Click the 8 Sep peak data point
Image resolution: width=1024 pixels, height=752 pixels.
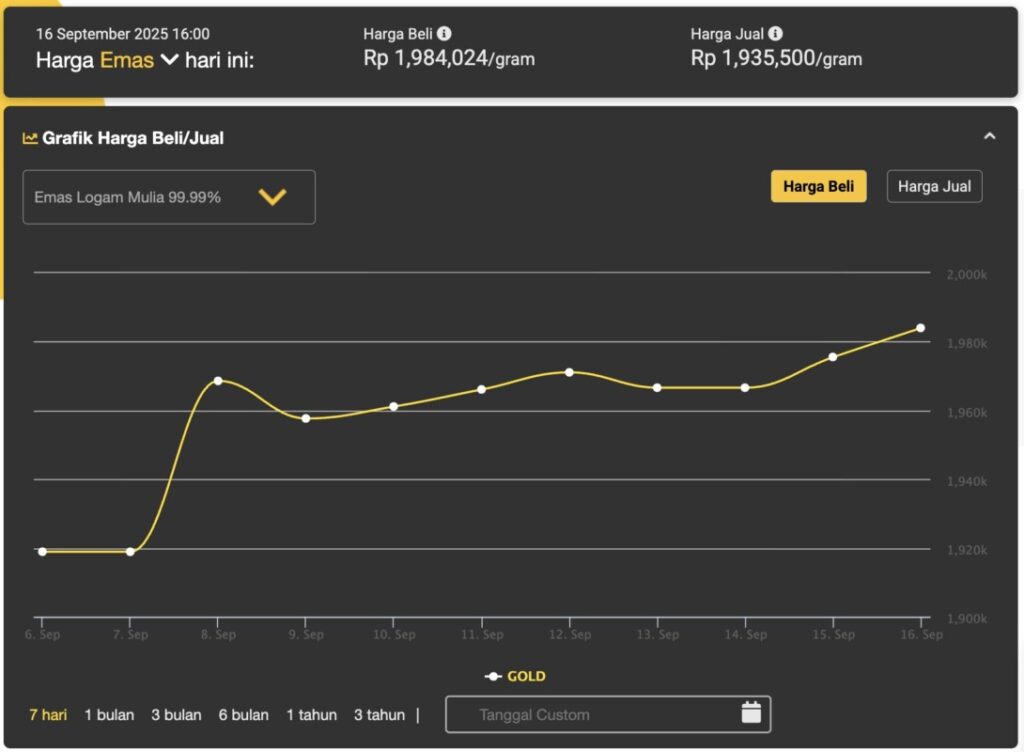point(218,381)
